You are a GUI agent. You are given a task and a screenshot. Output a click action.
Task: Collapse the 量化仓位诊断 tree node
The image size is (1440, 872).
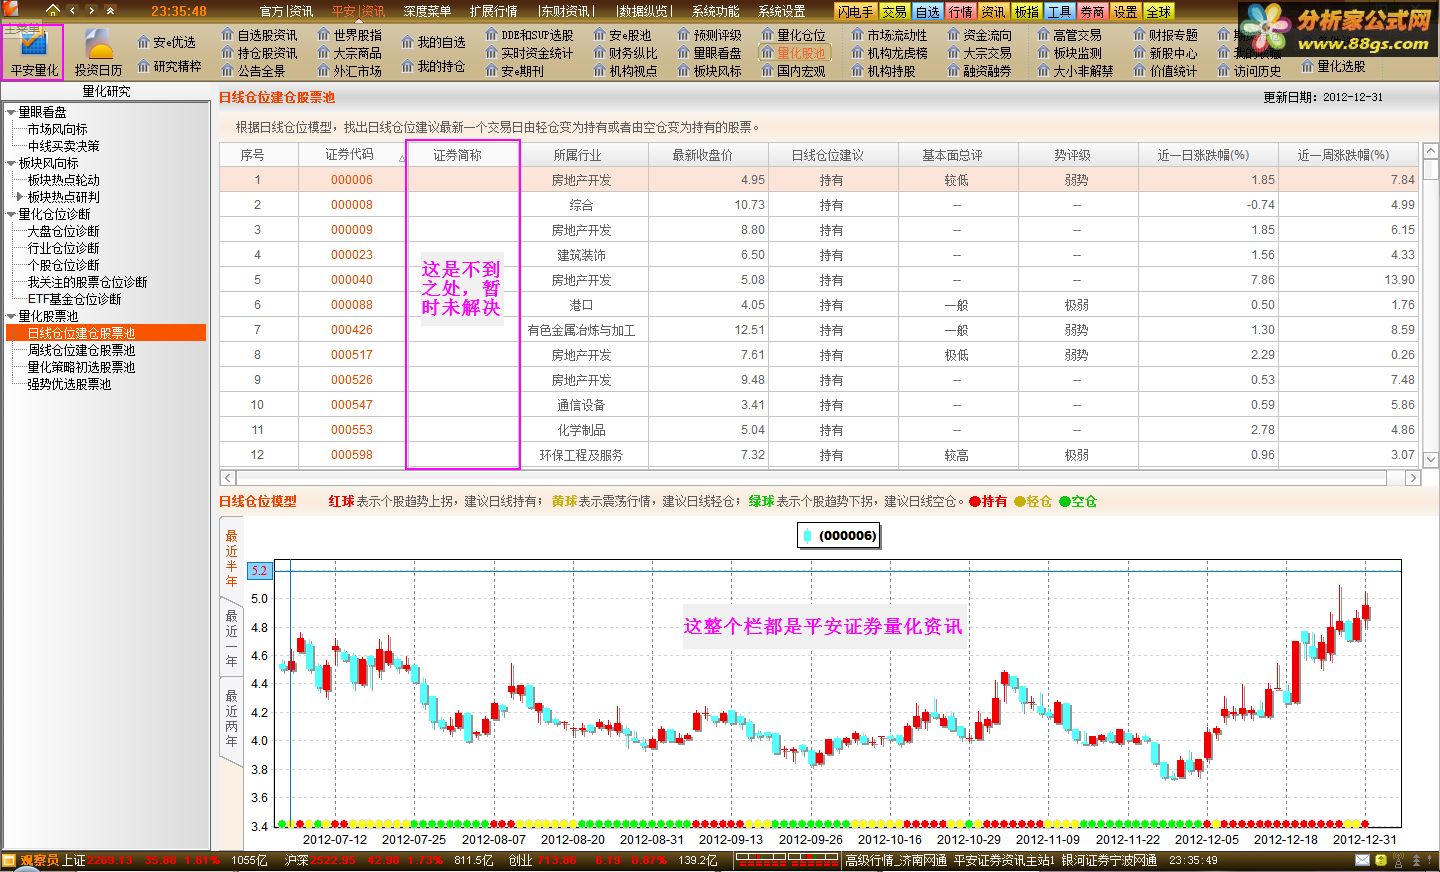click(11, 215)
